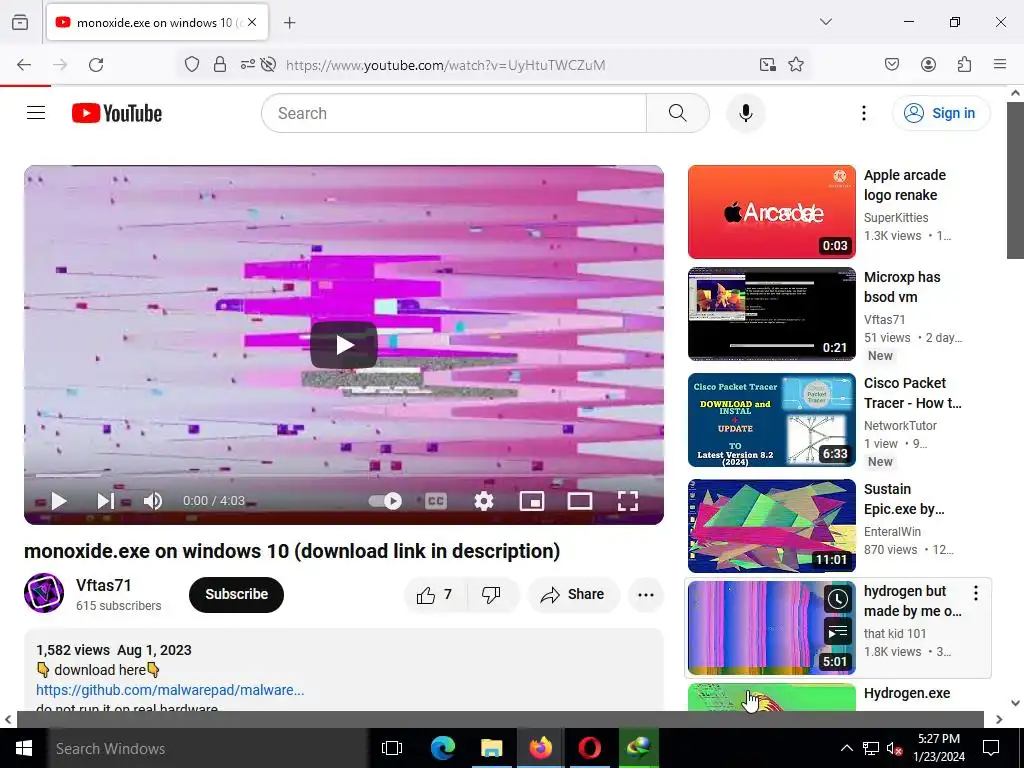Open Firefox tracking protection shield
Image resolution: width=1024 pixels, height=768 pixels.
191,65
